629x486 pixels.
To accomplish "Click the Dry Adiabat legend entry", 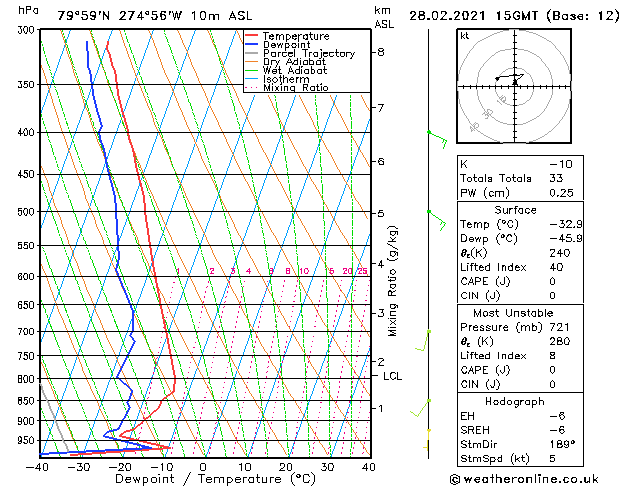I will click(294, 62).
